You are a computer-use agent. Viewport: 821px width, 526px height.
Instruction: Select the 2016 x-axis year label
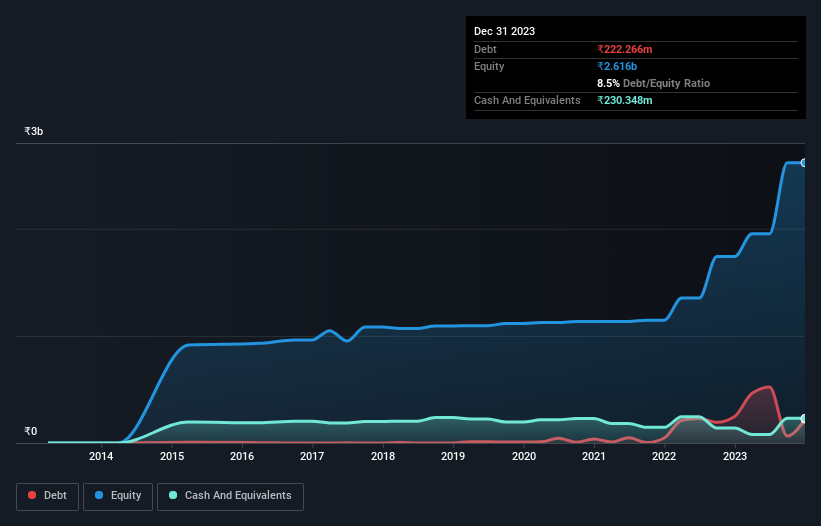click(242, 456)
